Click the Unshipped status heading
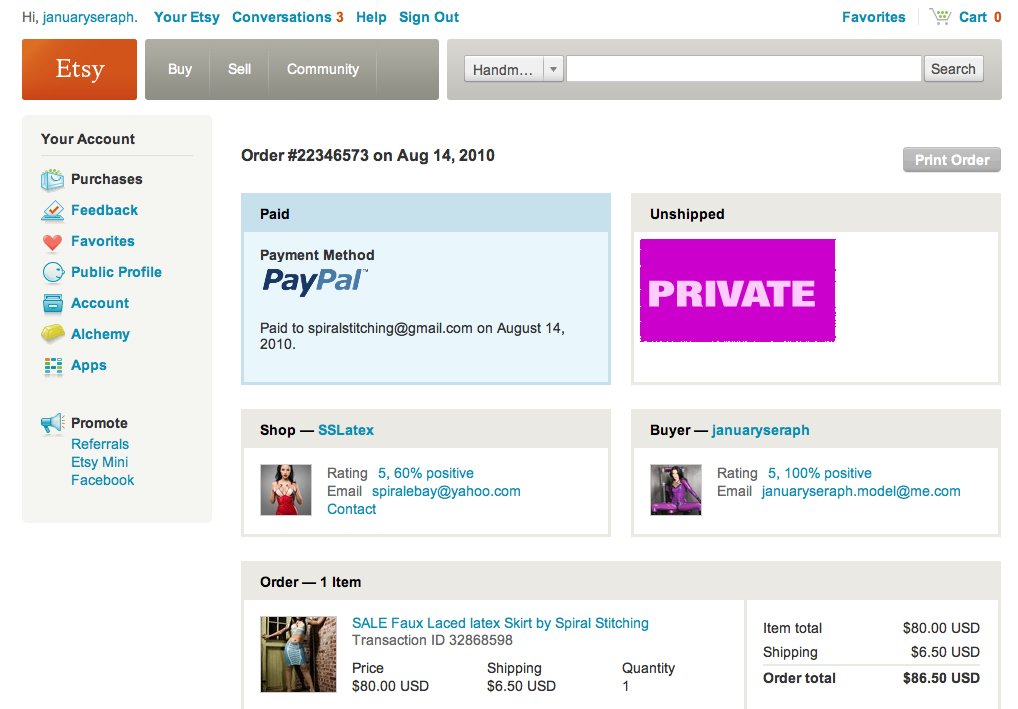Image resolution: width=1018 pixels, height=709 pixels. (x=687, y=214)
